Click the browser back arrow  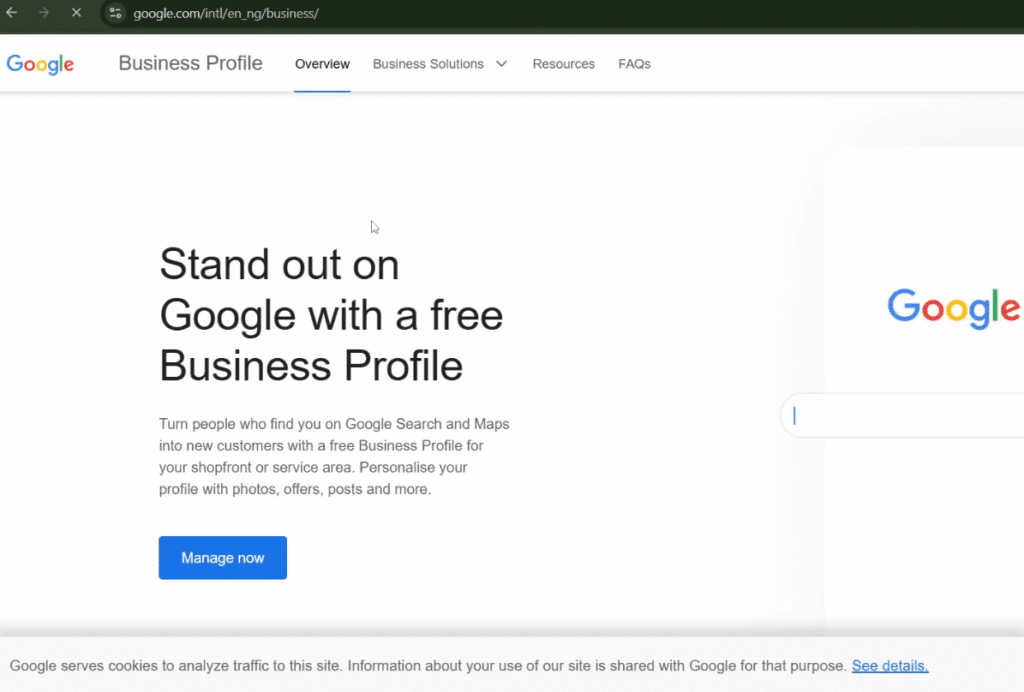coord(11,14)
